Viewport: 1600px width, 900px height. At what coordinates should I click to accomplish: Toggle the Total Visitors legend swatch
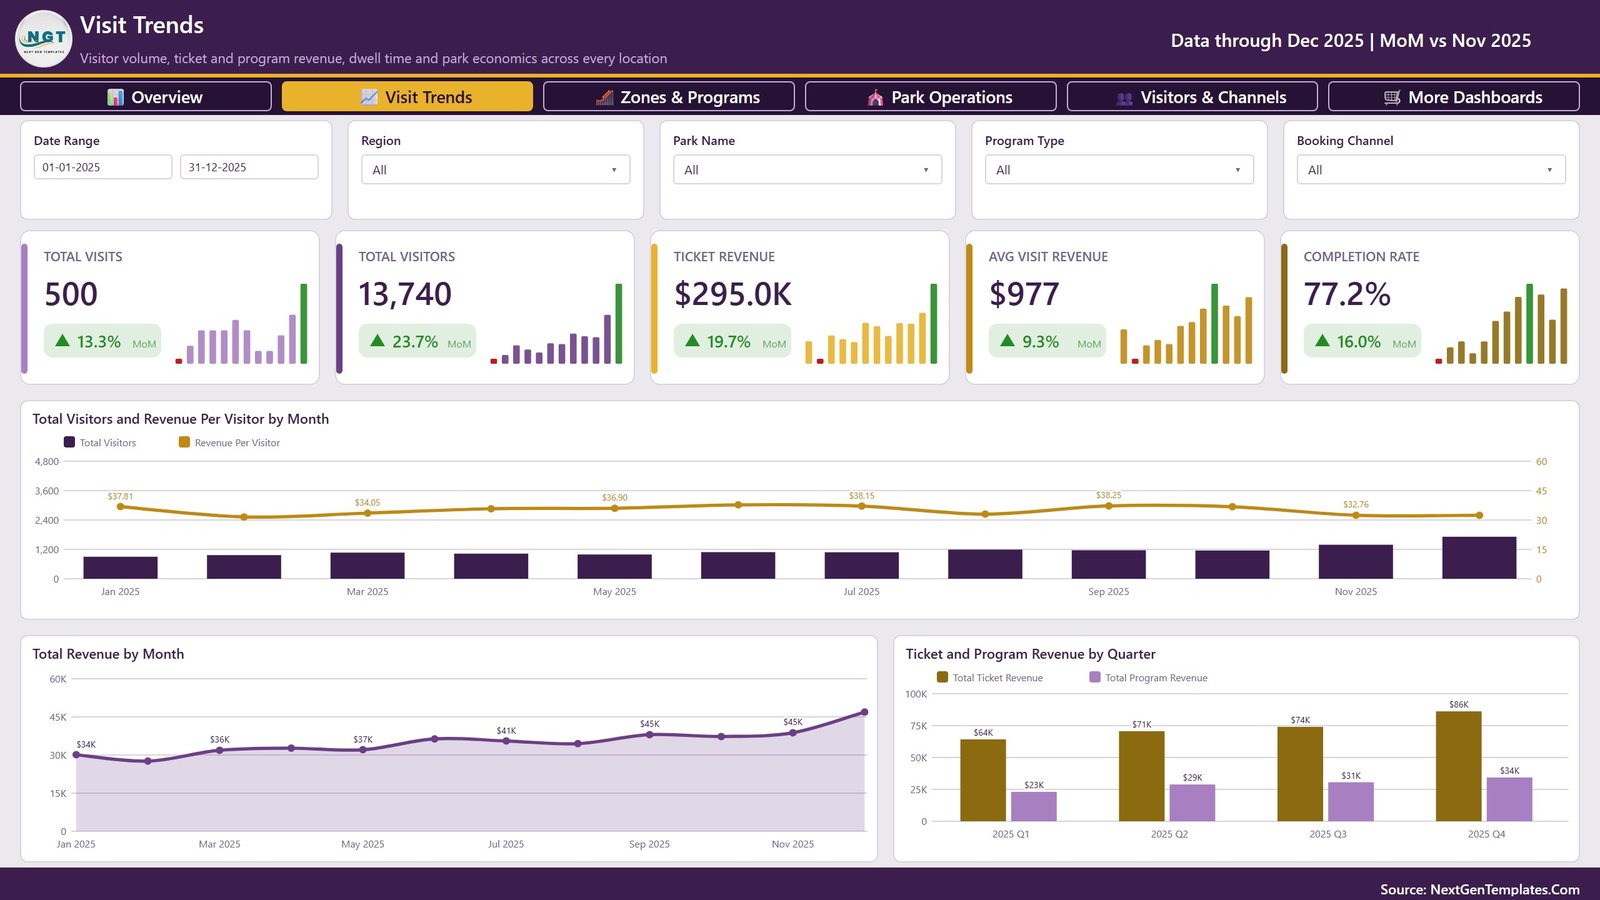click(69, 442)
